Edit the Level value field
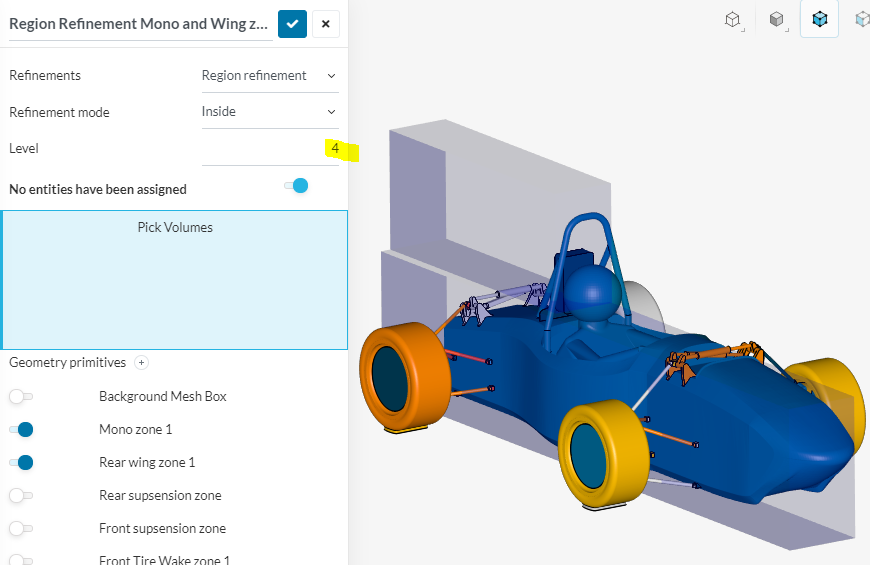870x565 pixels. pos(270,149)
